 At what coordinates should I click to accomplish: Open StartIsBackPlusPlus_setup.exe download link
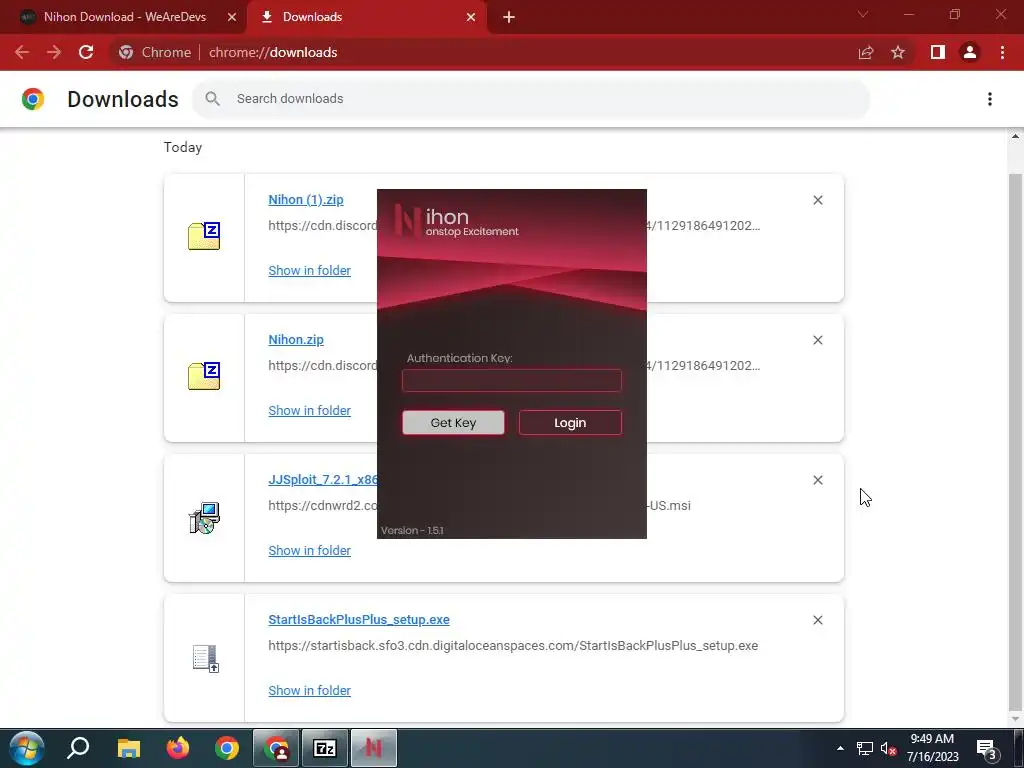point(359,619)
